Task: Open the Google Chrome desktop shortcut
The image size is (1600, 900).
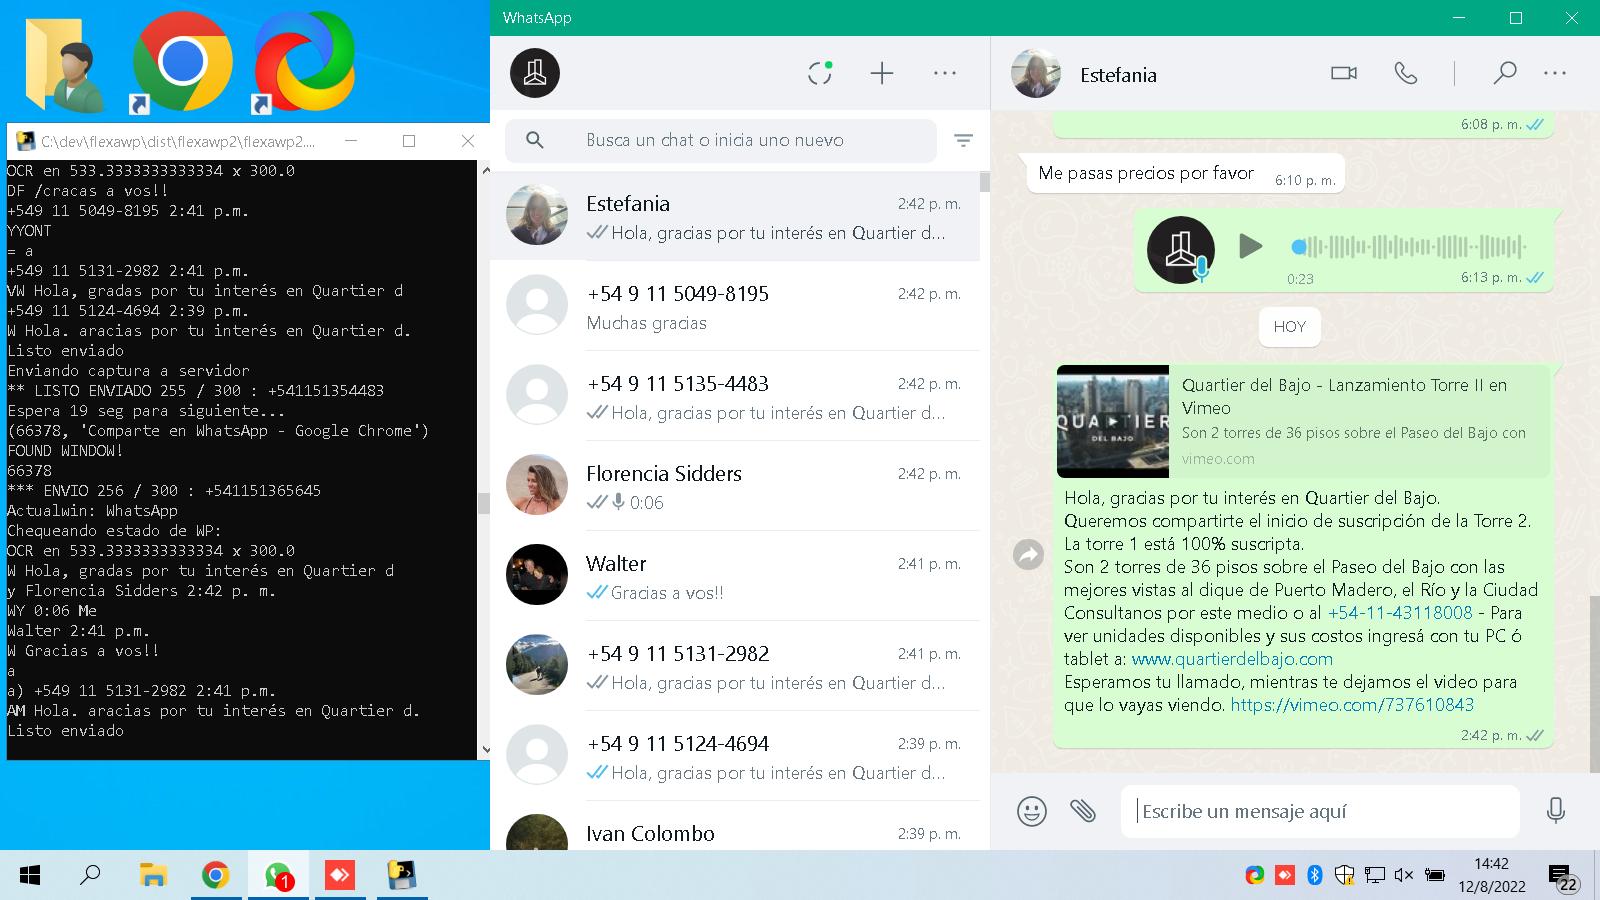Action: point(182,63)
